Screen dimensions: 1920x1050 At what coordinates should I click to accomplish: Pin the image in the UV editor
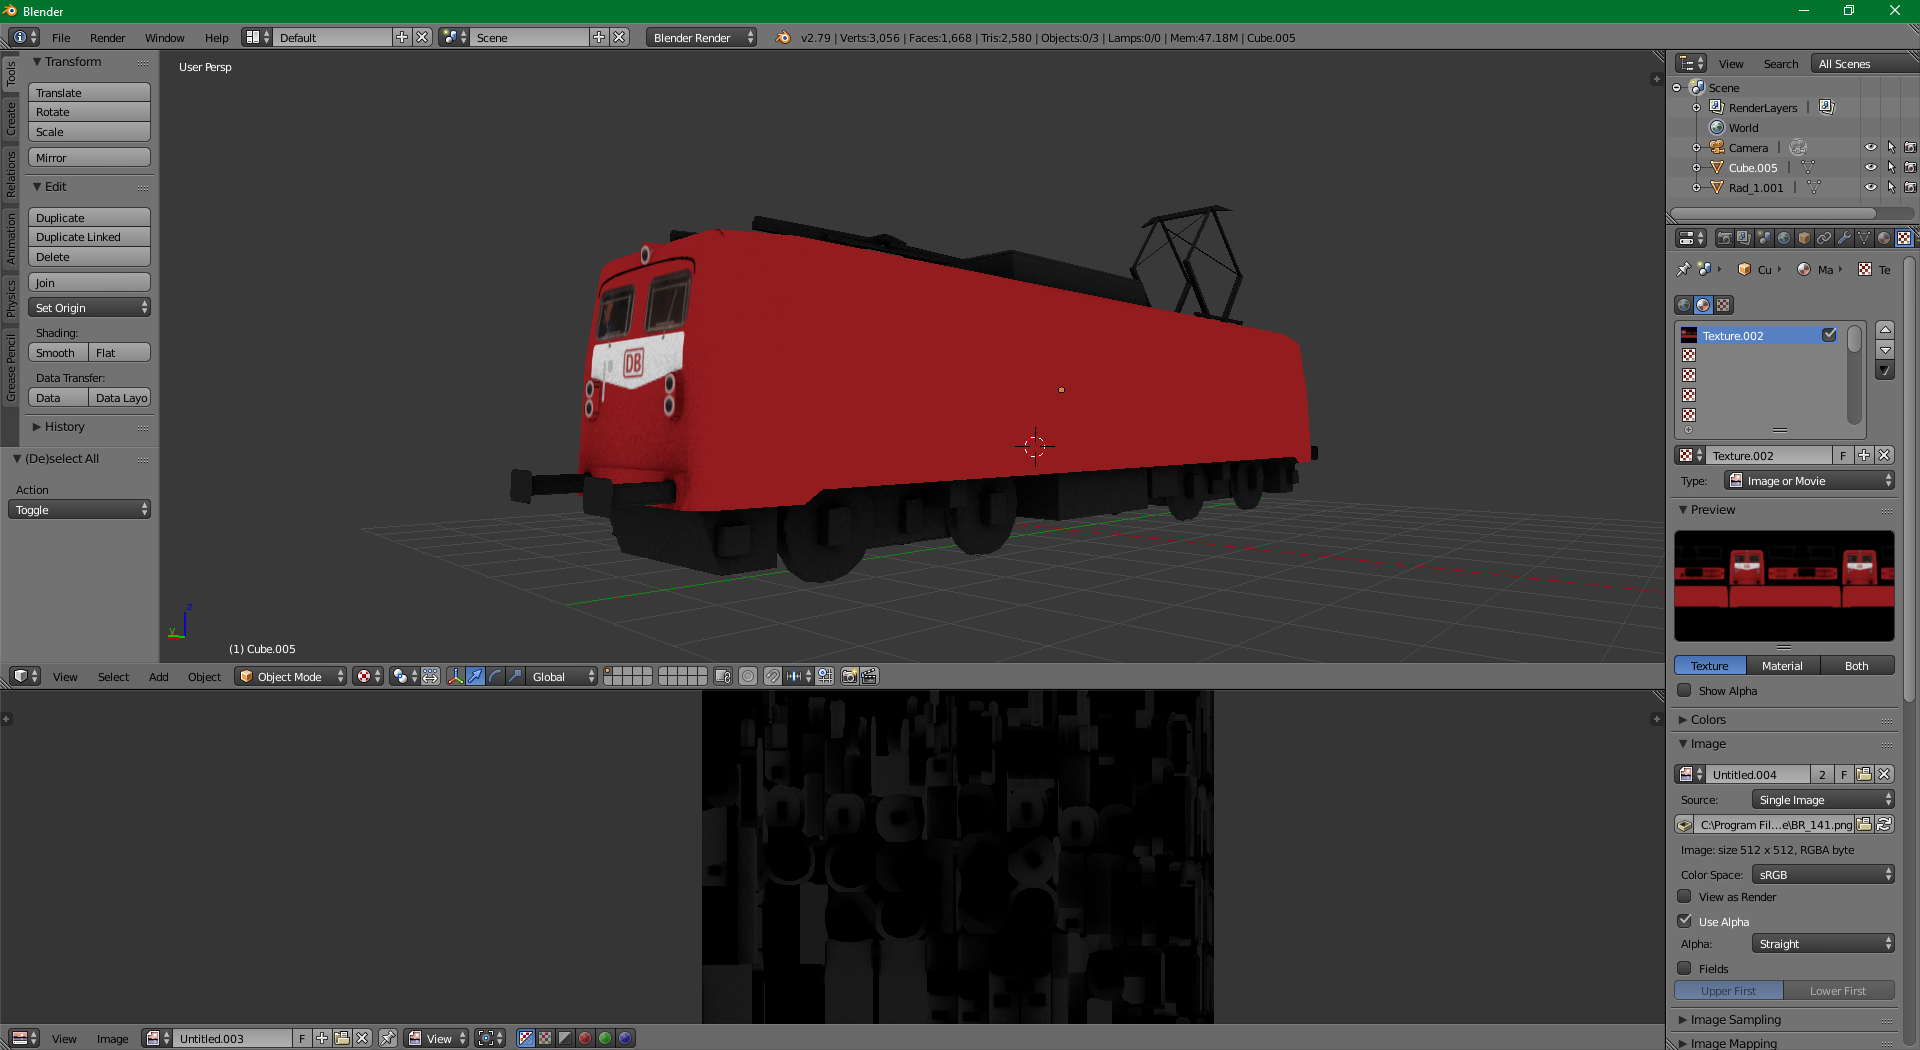(x=387, y=1039)
